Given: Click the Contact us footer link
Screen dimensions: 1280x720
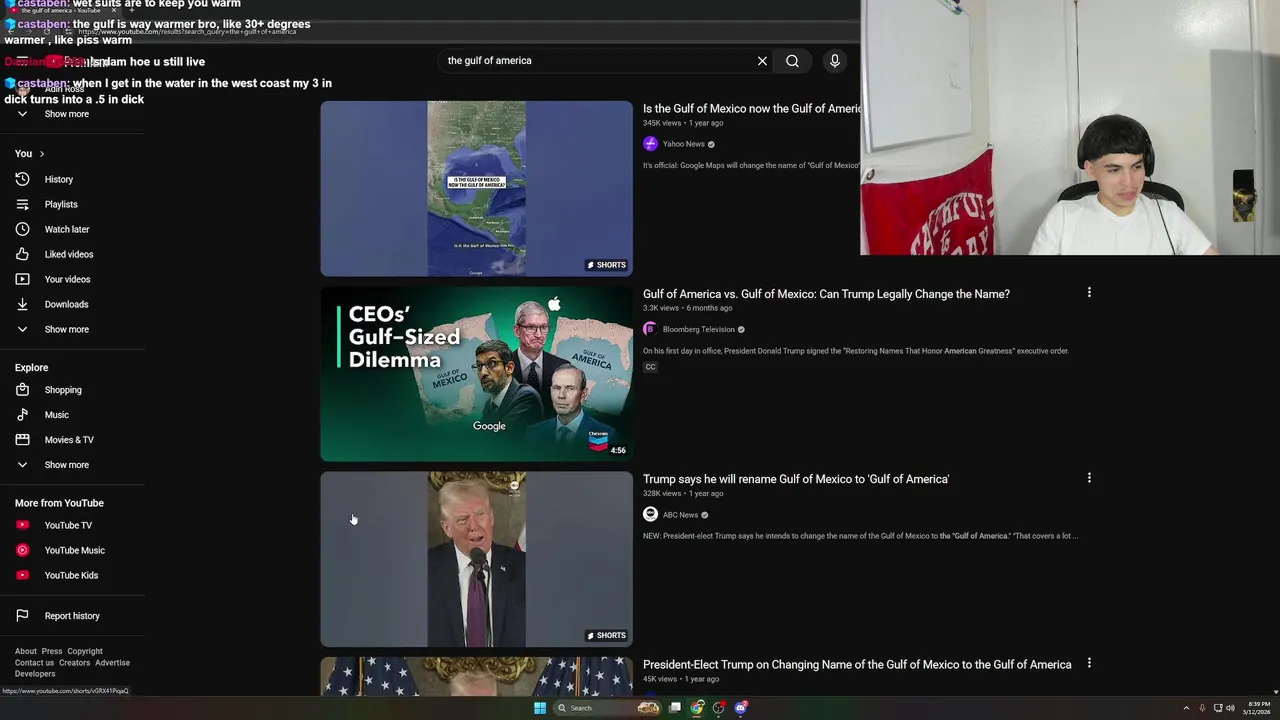Looking at the screenshot, I should click(34, 663).
